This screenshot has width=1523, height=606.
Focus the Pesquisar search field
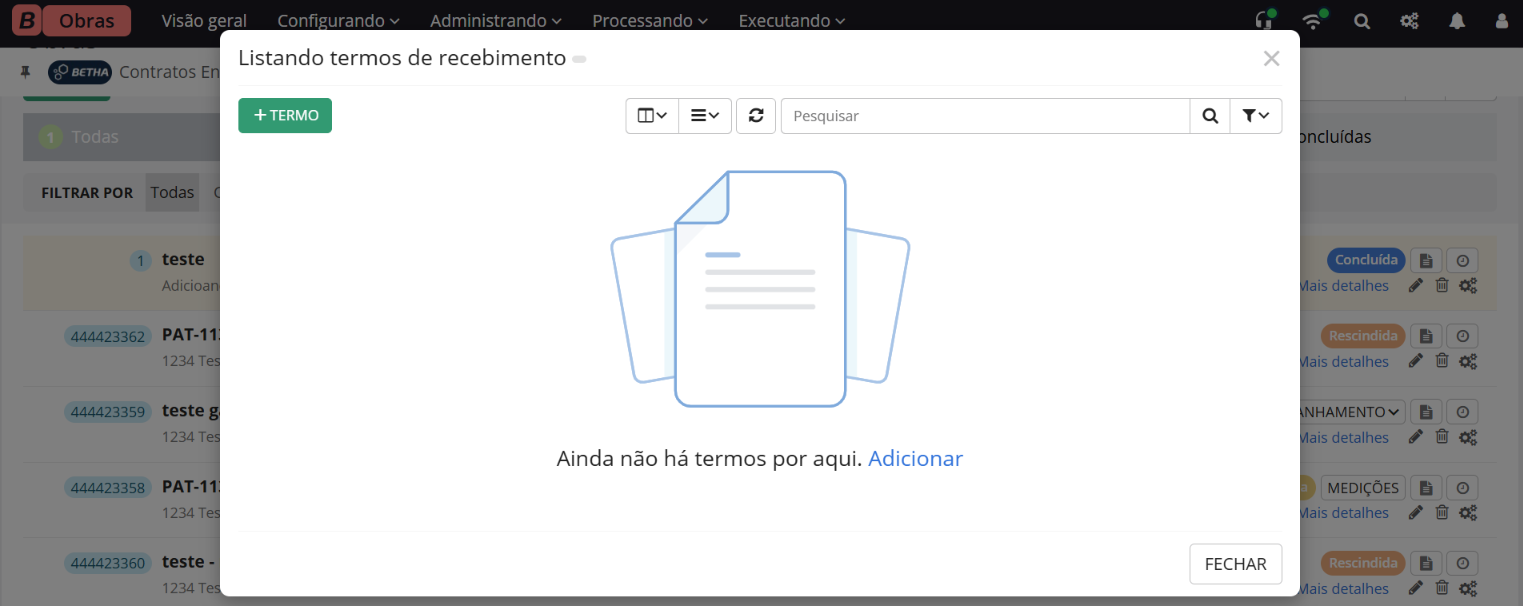985,116
